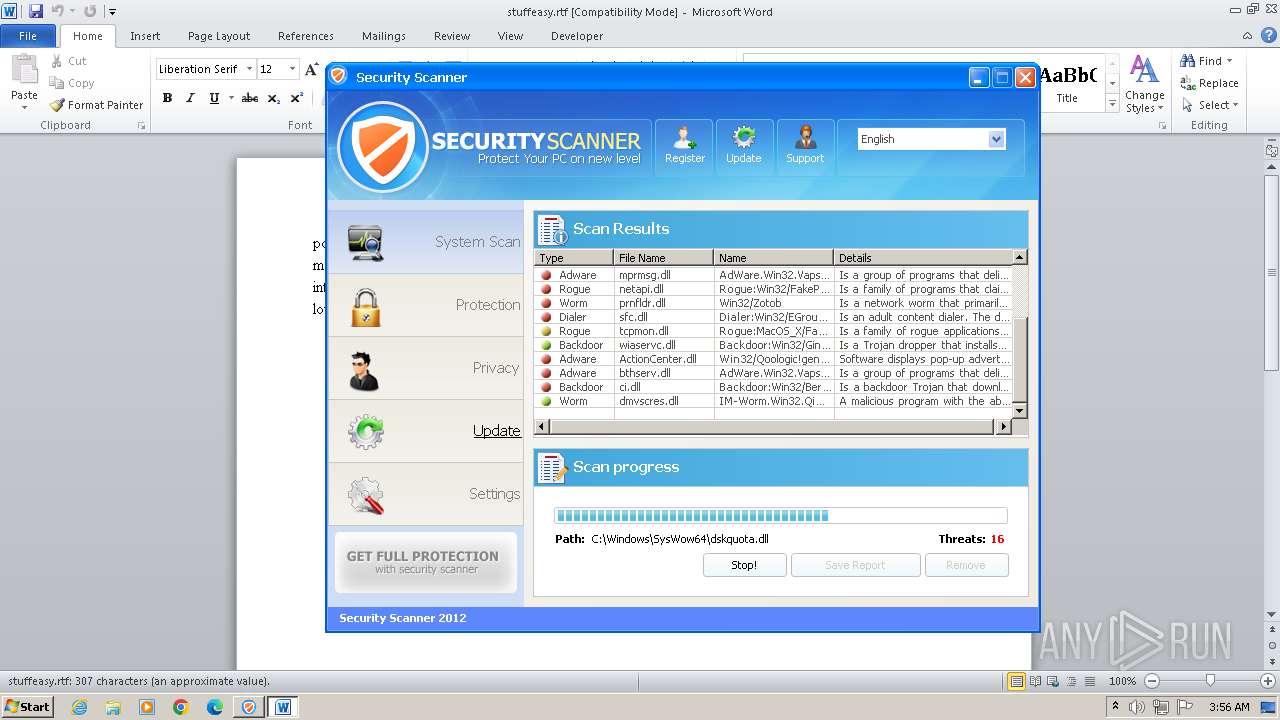Open the System Scan section
1280x720 pixels.
(426, 242)
